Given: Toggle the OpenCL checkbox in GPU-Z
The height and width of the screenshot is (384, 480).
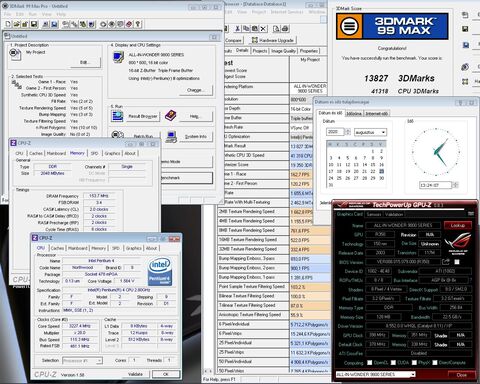Looking at the screenshot, I should tap(370, 362).
